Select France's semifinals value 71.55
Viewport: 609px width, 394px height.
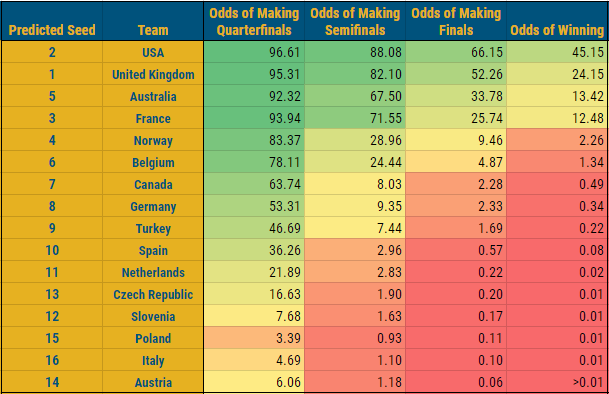[x=355, y=118]
